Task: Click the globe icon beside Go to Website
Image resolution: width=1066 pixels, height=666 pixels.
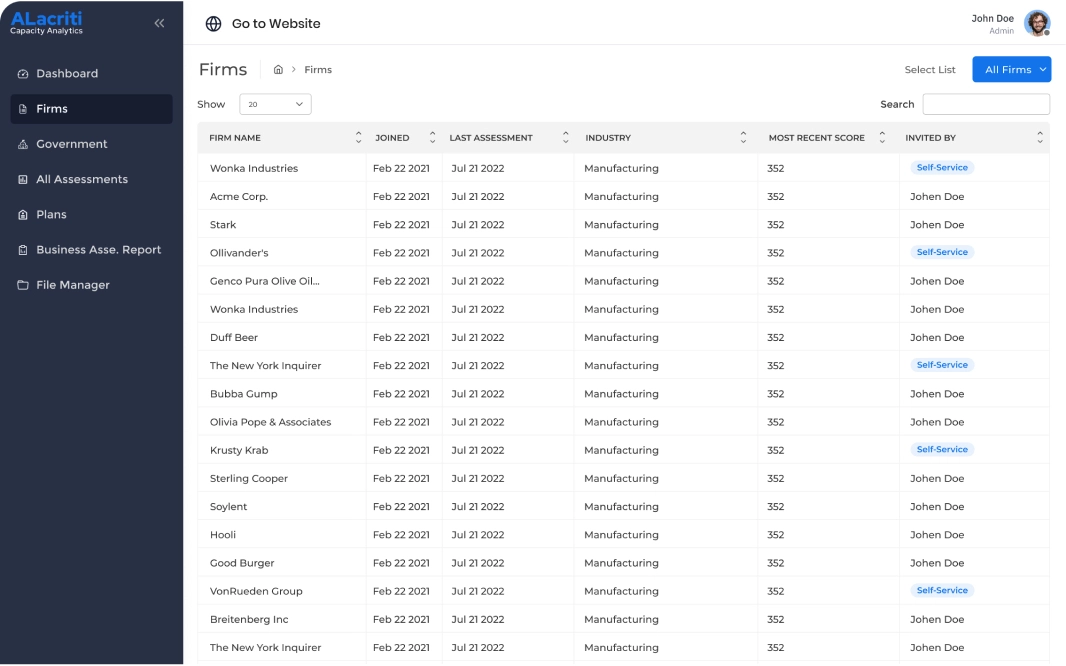Action: 213,24
